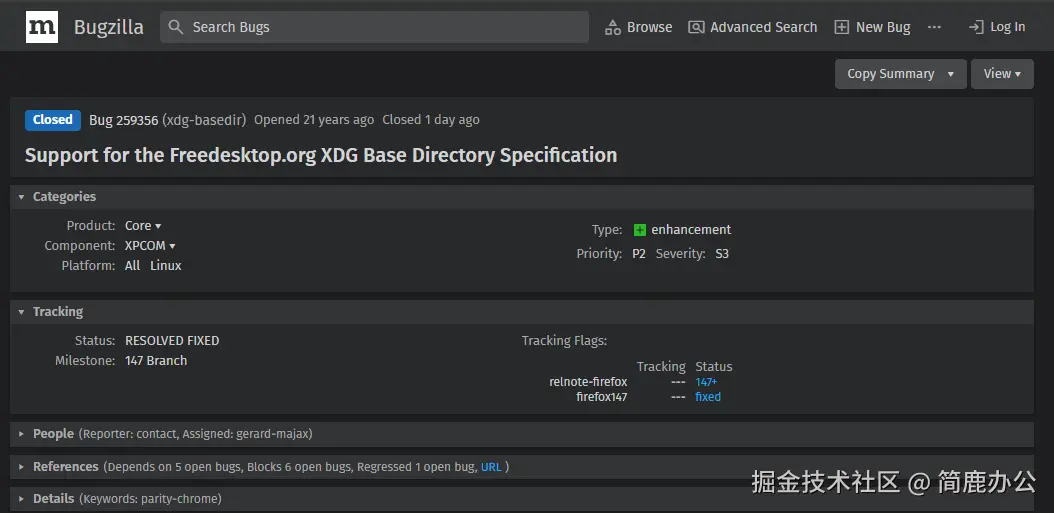The height and width of the screenshot is (513, 1054).
Task: Click the 'enhancement' type text
Action: coord(691,230)
